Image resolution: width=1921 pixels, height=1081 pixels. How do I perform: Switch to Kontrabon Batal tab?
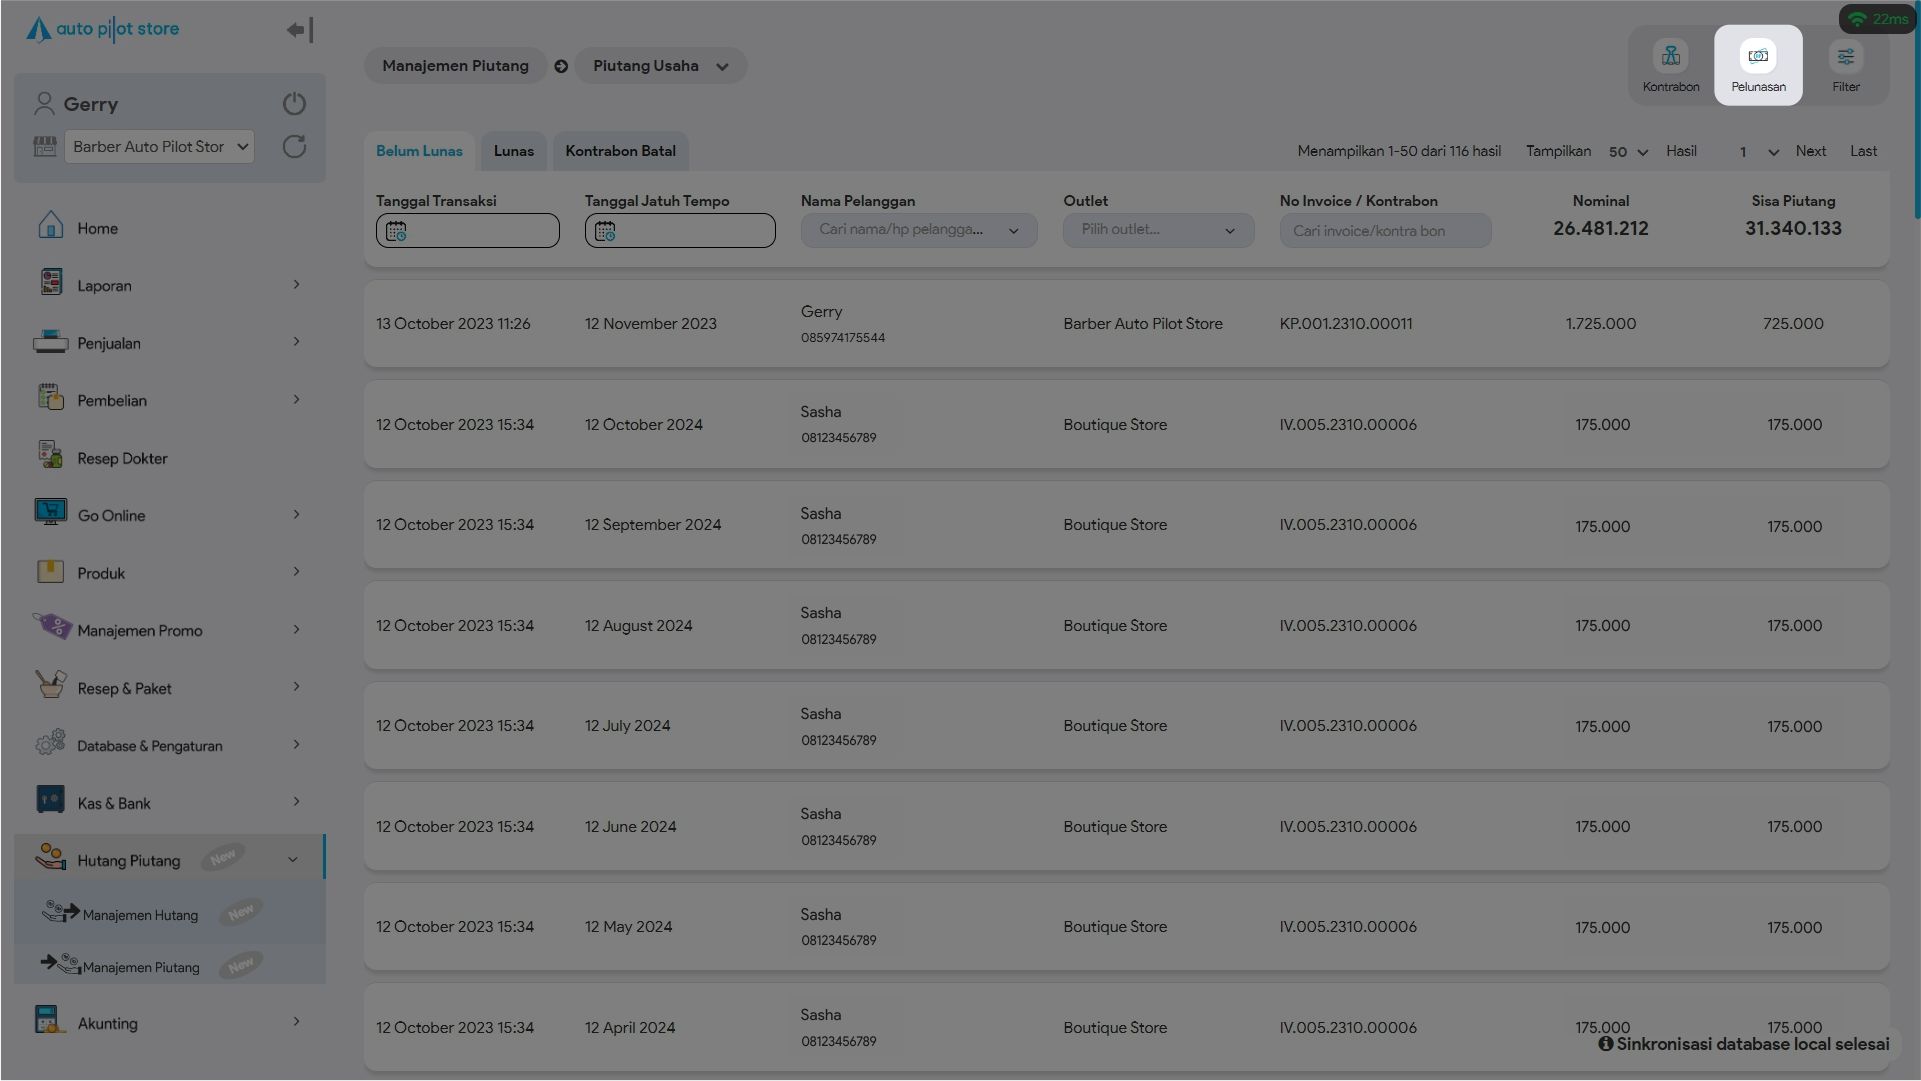620,151
